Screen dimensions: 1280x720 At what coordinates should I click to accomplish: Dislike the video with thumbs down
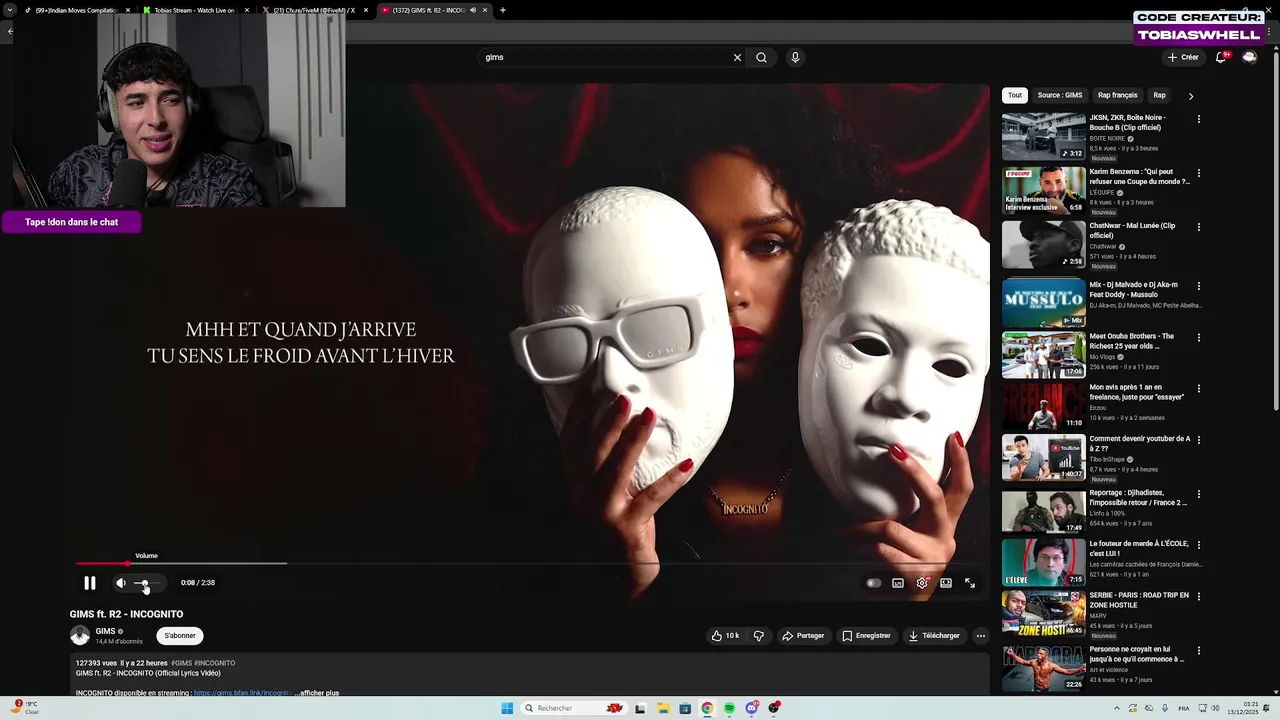pyautogui.click(x=759, y=636)
